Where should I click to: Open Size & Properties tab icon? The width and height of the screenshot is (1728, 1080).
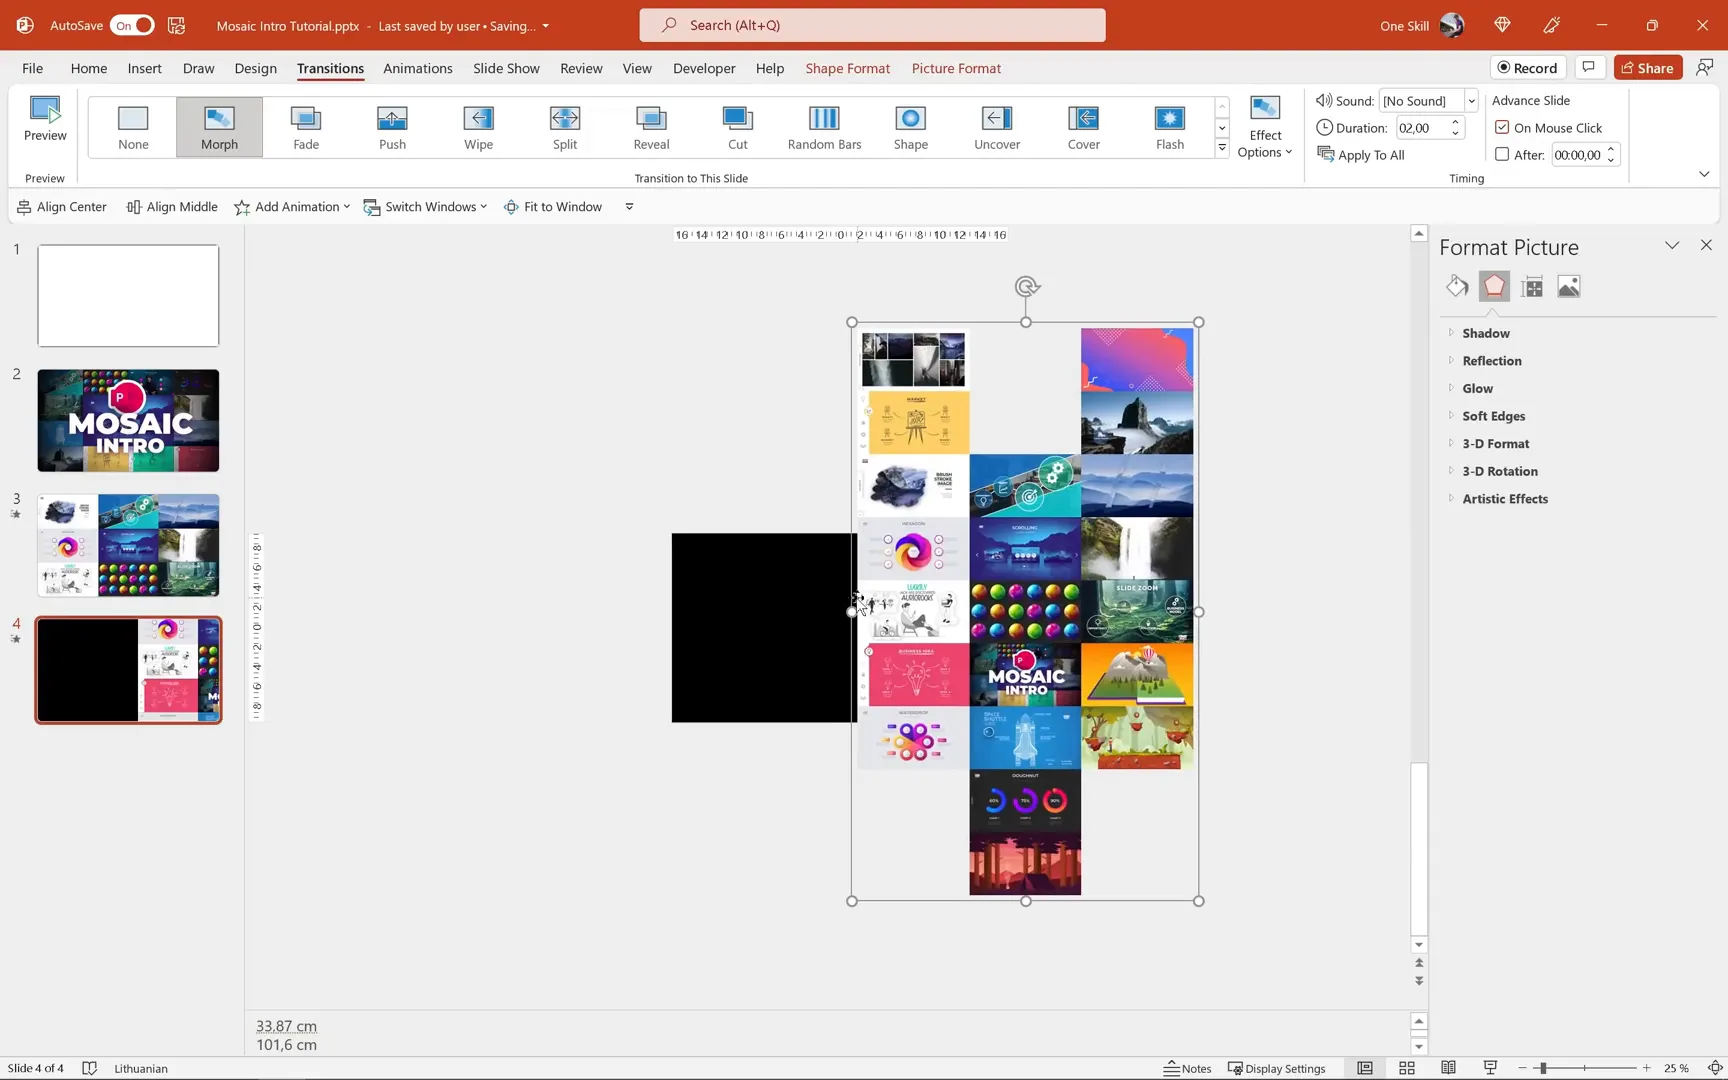coord(1532,287)
